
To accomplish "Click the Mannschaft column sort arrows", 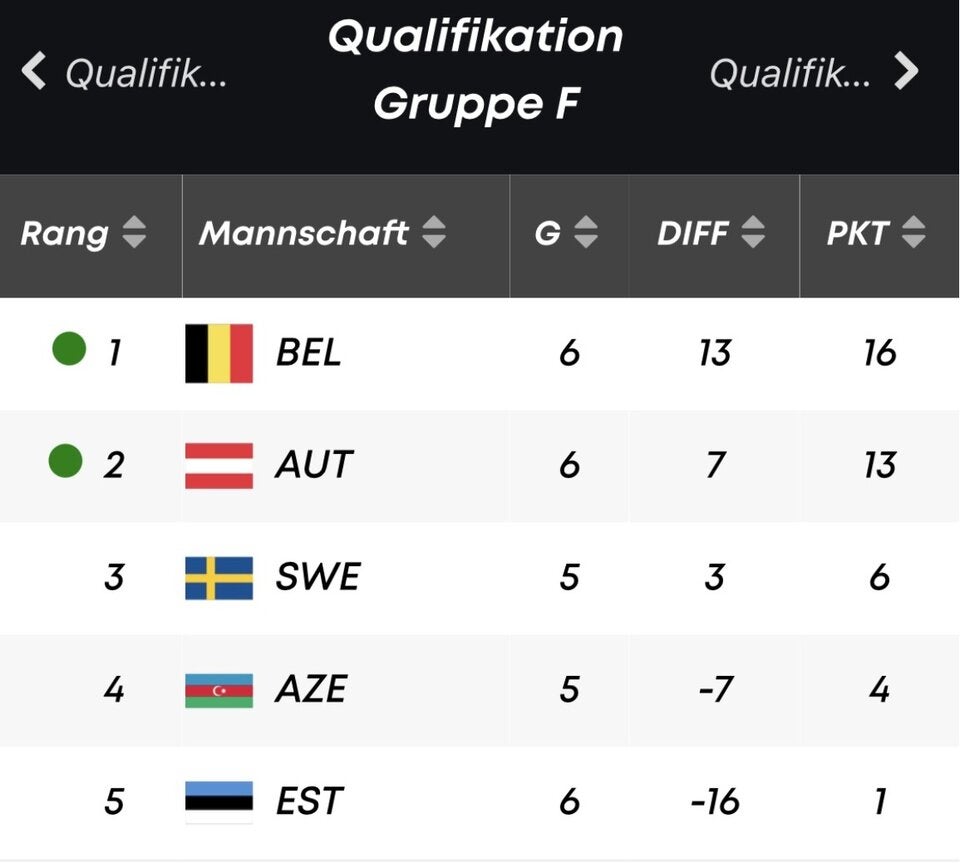I will [x=434, y=233].
